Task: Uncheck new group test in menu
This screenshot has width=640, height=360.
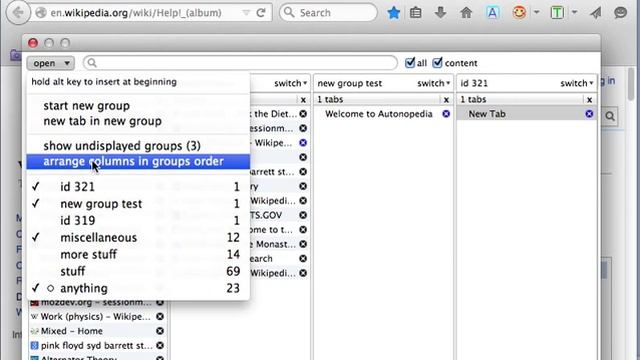Action: (138, 204)
